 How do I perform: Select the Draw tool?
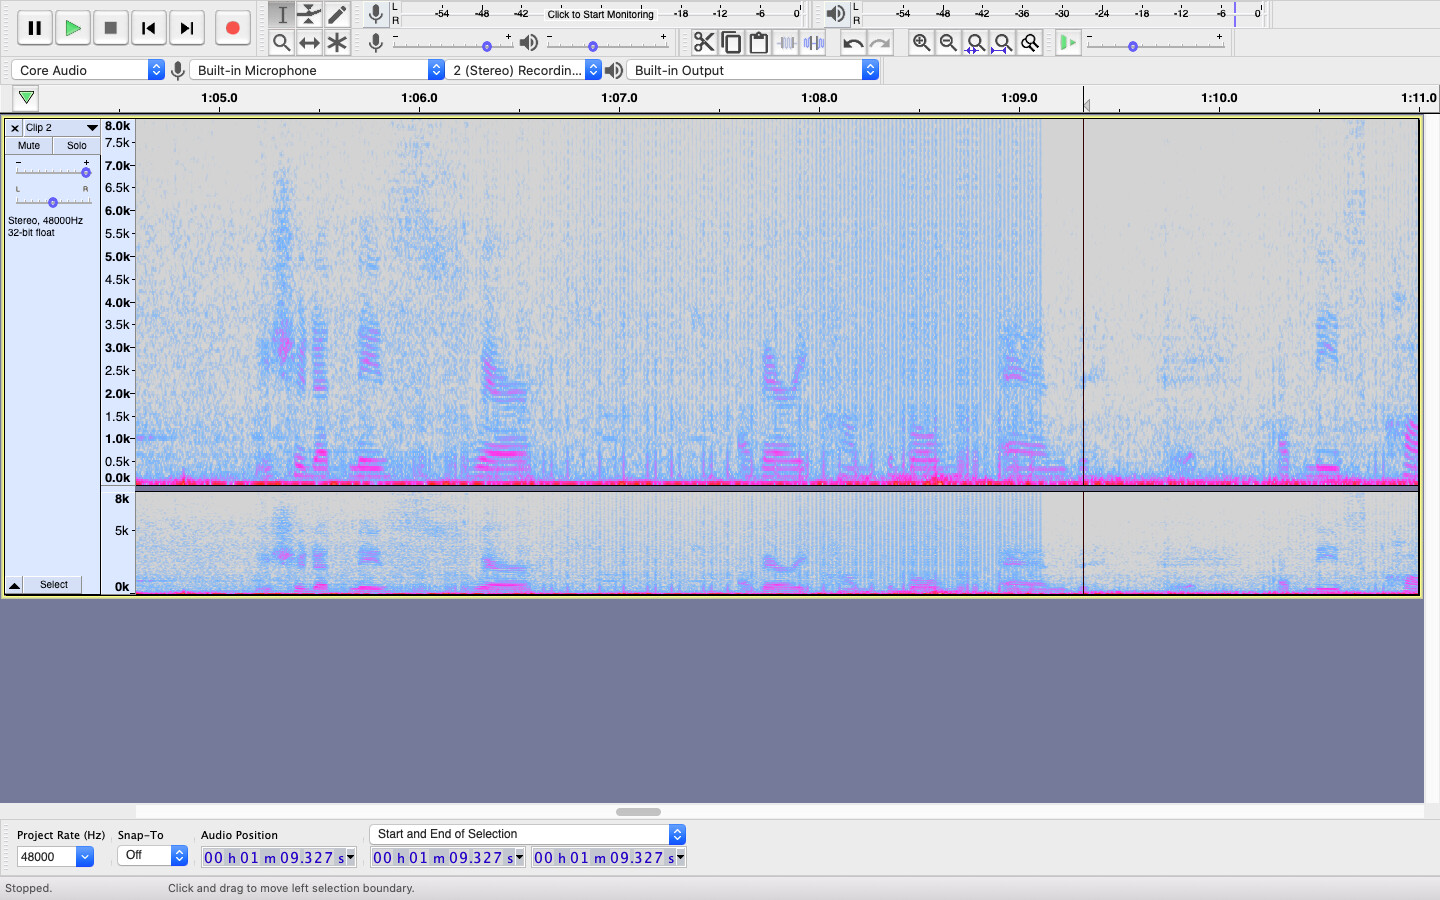[337, 15]
